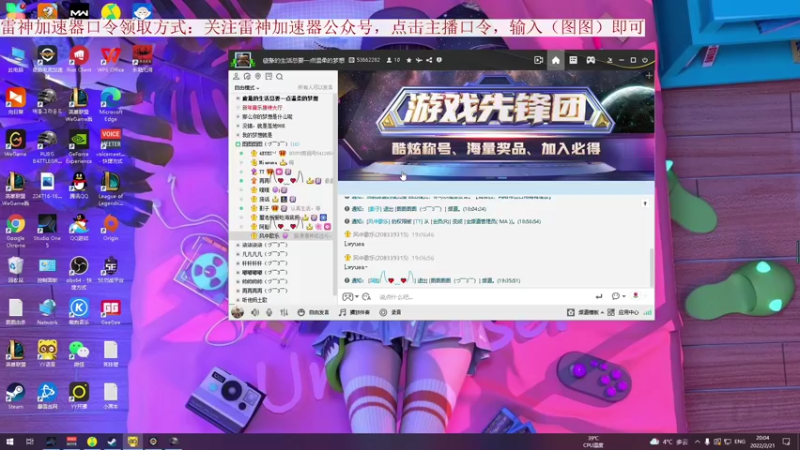This screenshot has width=800, height=450.
Task: Click the gift flower icon in chat bar
Action: point(636,296)
